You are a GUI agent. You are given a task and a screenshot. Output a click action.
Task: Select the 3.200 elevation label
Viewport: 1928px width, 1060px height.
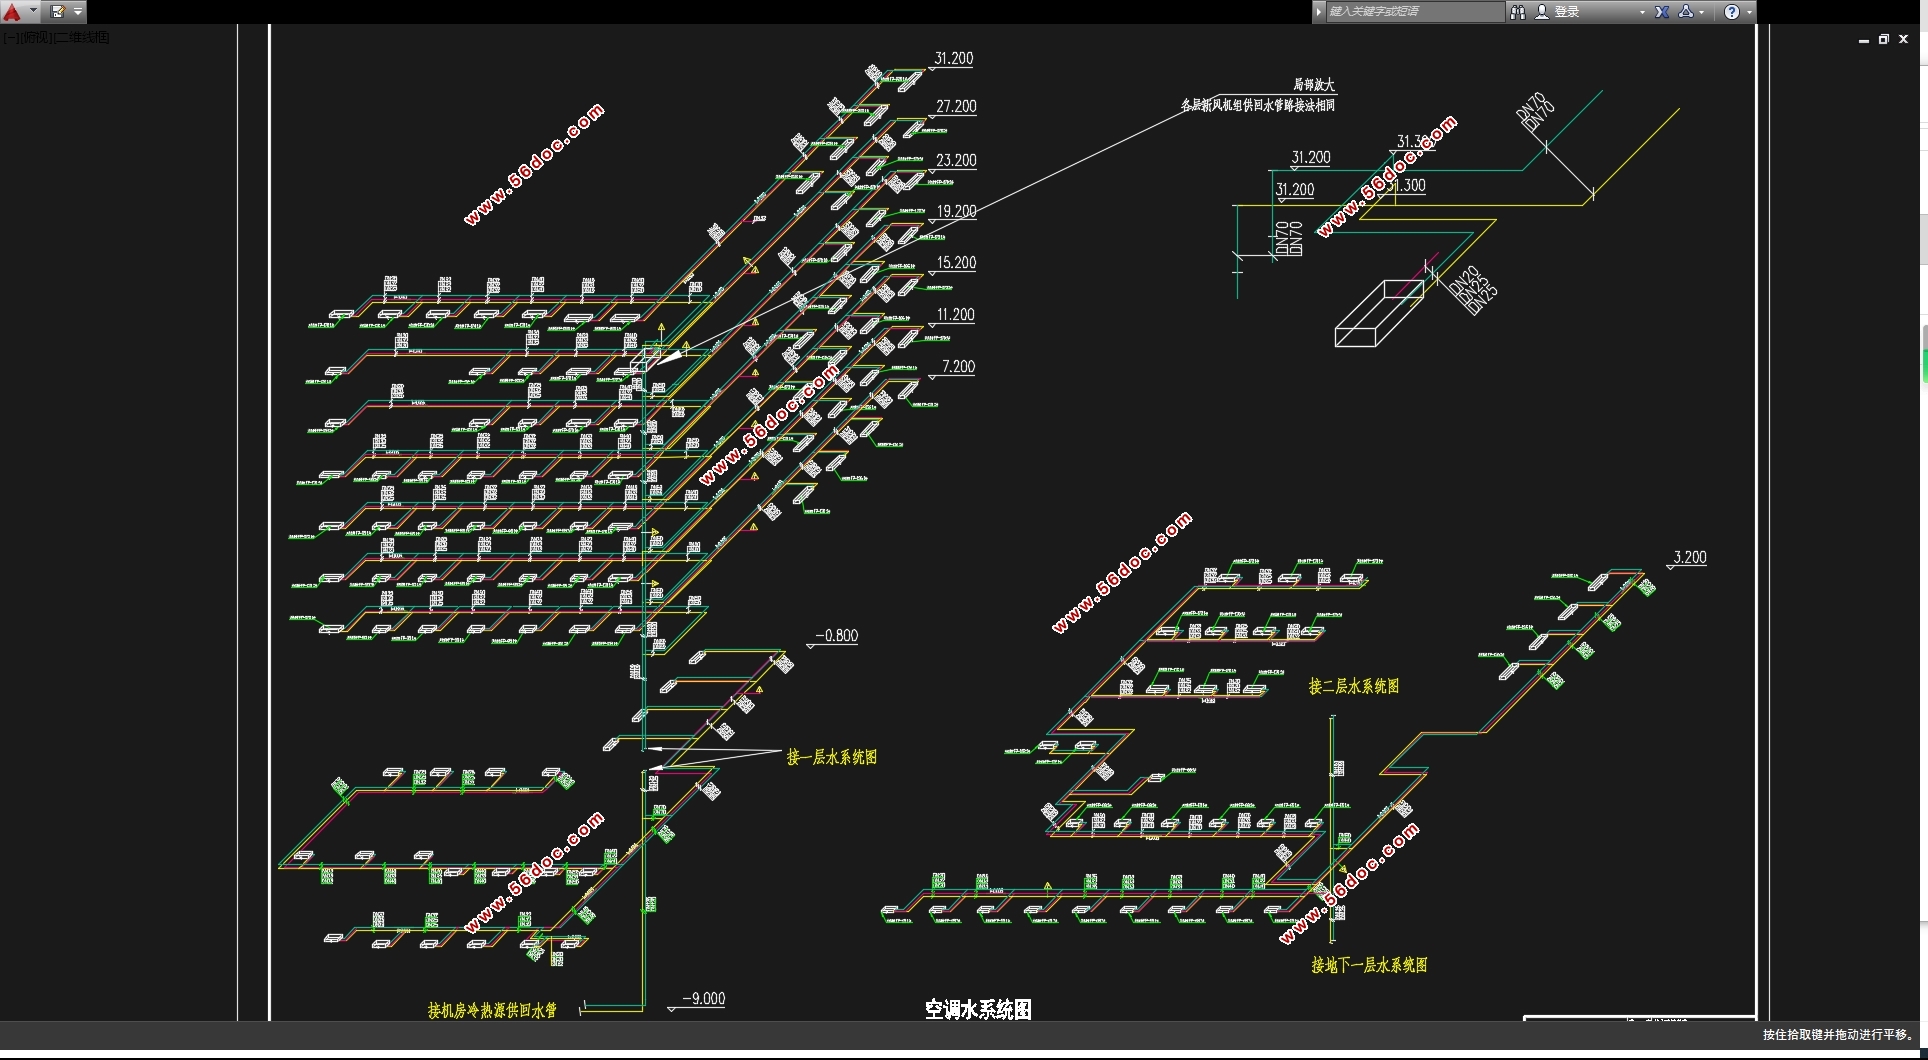point(1690,558)
